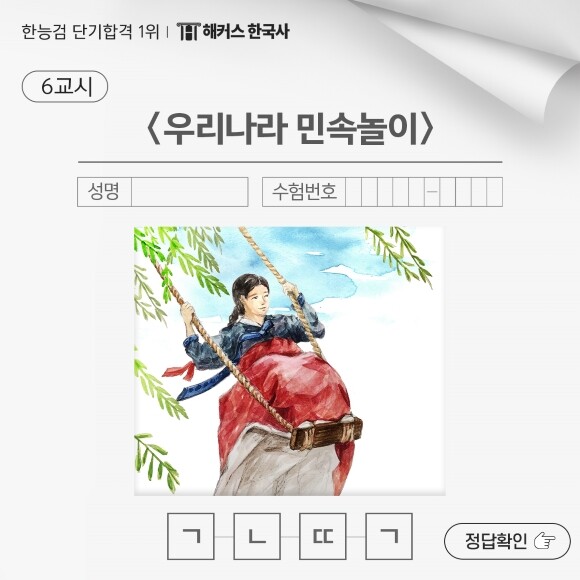Image resolution: width=580 pixels, height=580 pixels.
Task: Click the 성명 name input field
Action: [x=189, y=192]
